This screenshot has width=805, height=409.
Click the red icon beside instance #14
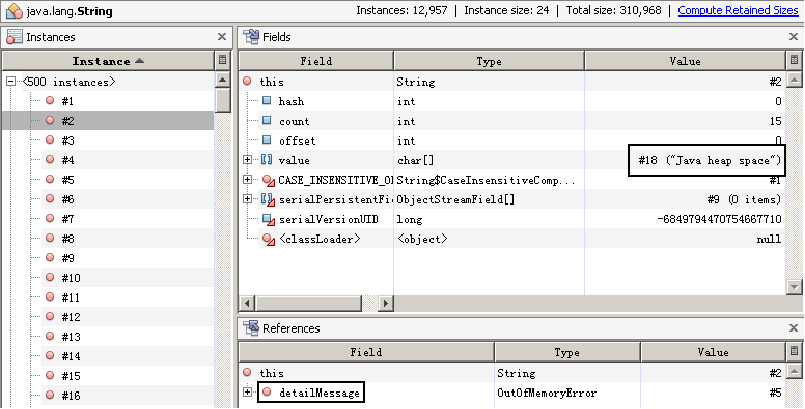(x=49, y=356)
